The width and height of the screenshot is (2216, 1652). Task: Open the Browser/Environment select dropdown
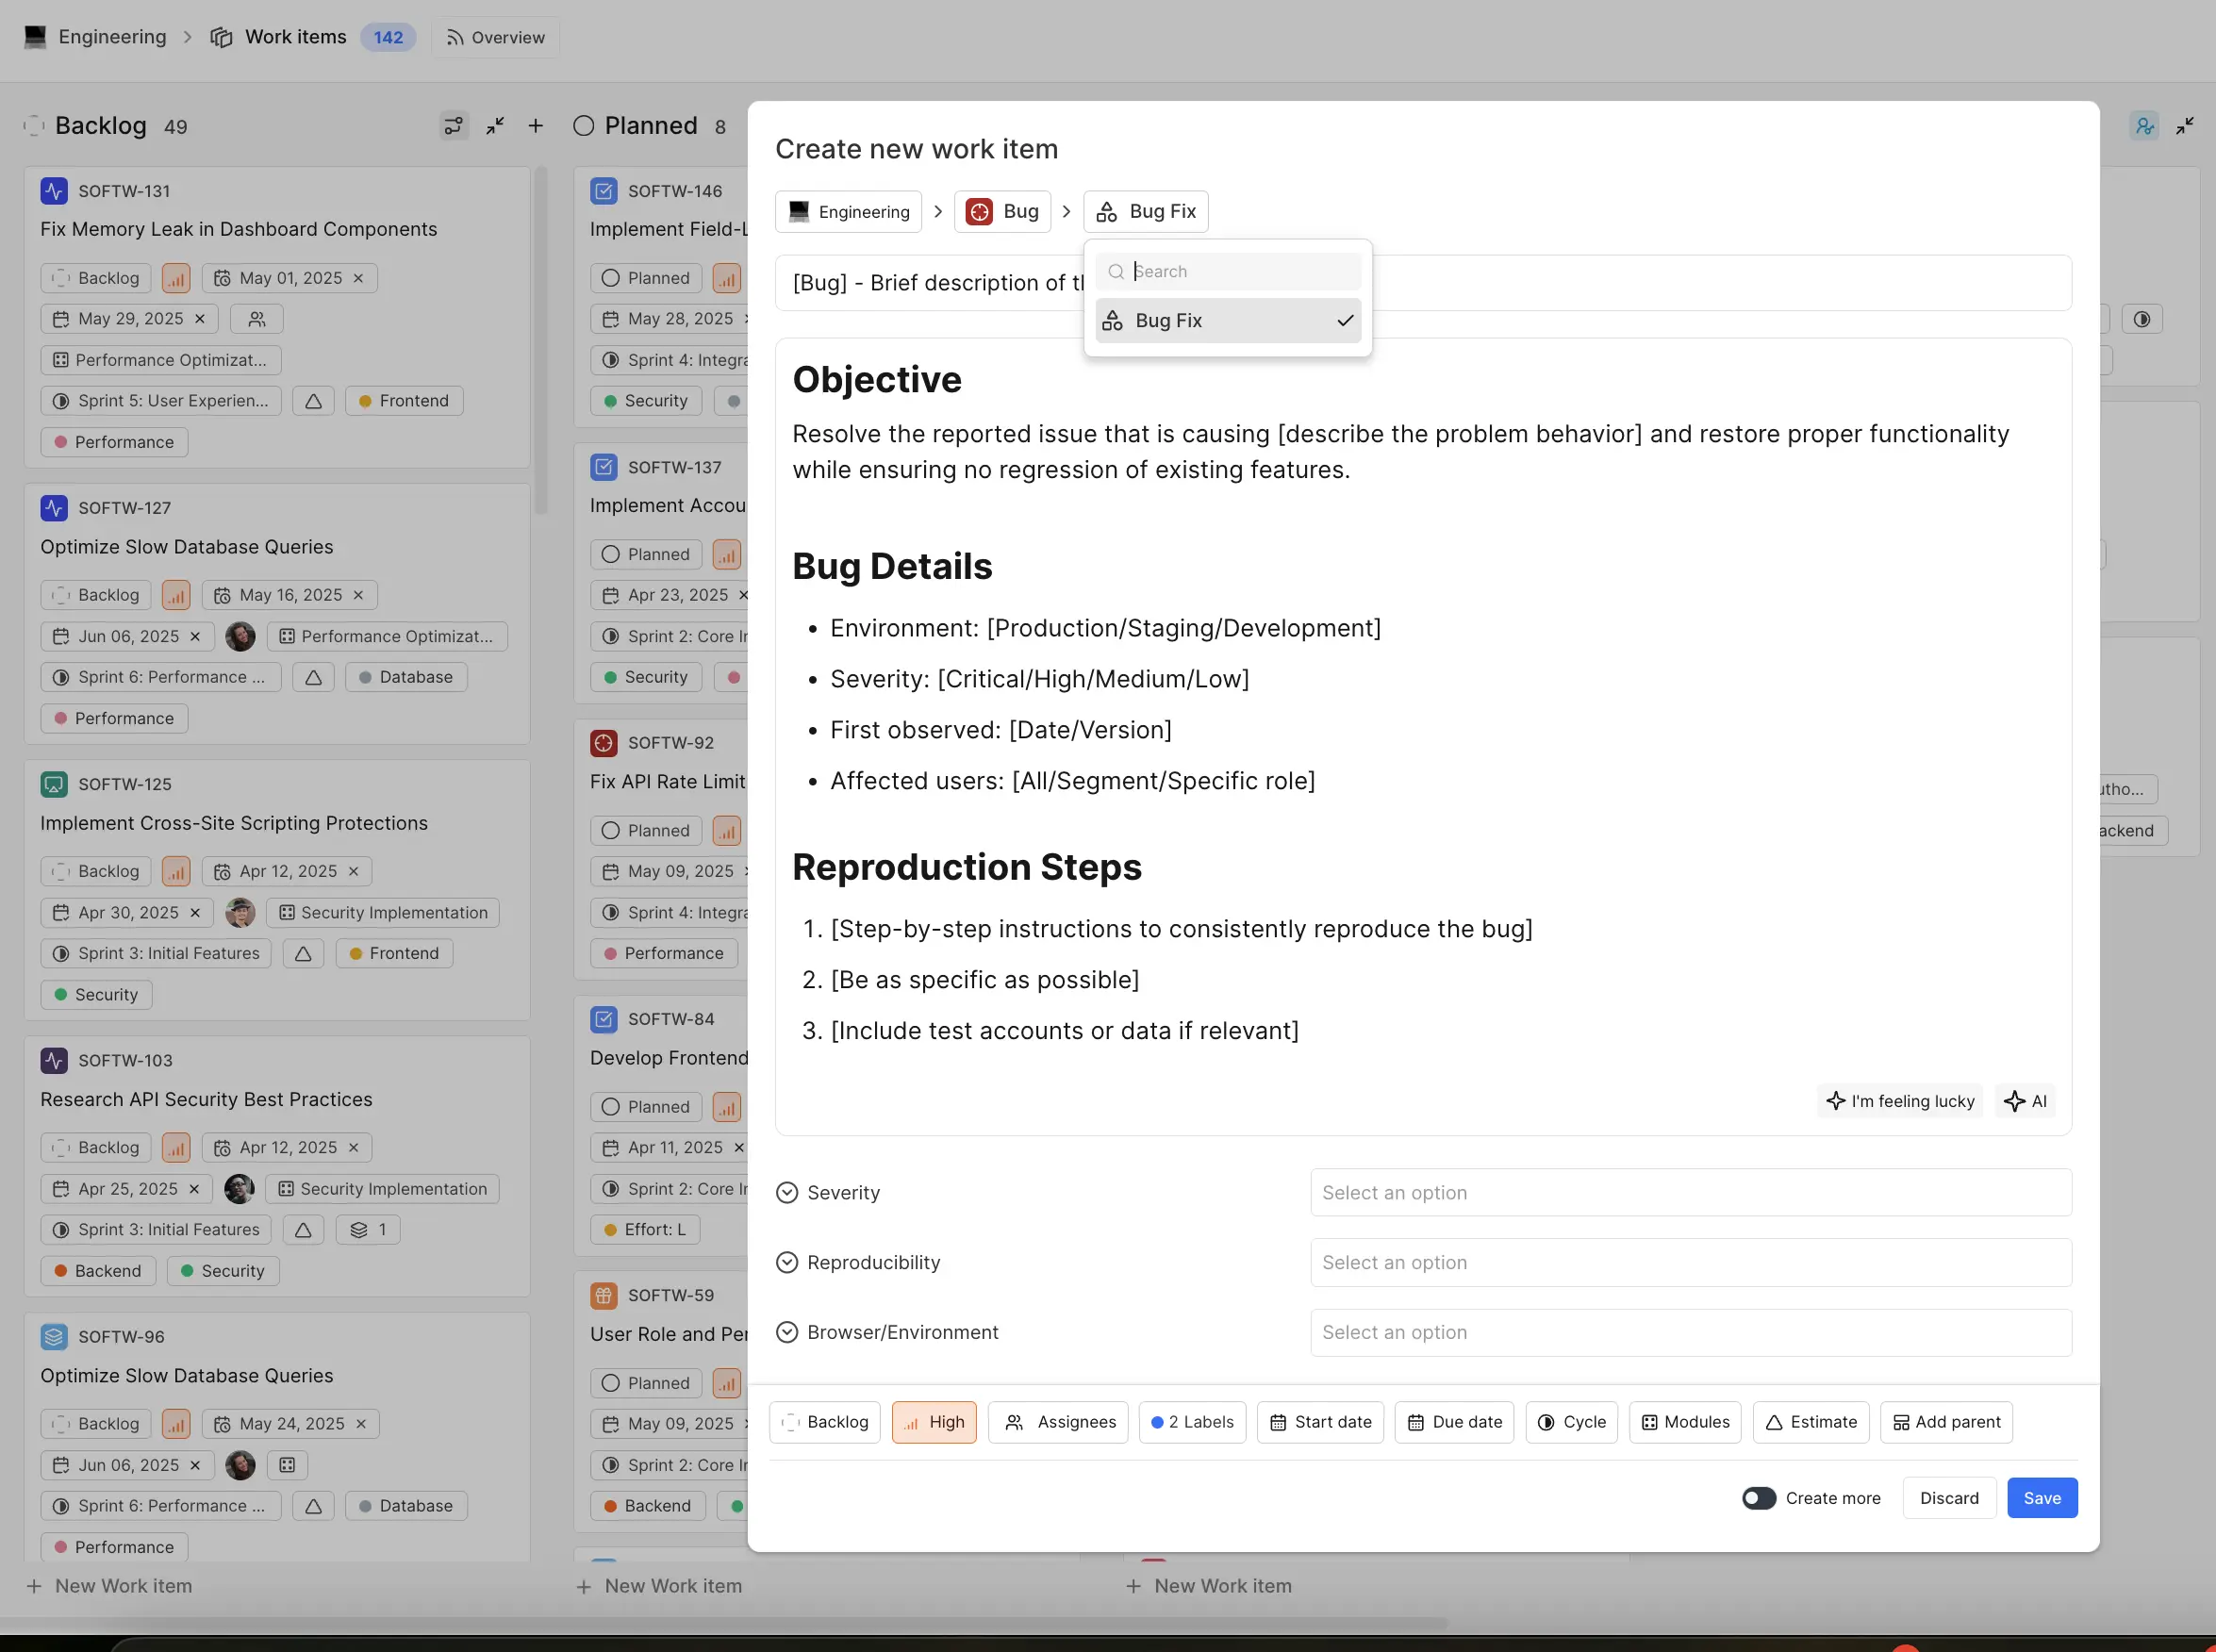coord(1690,1332)
